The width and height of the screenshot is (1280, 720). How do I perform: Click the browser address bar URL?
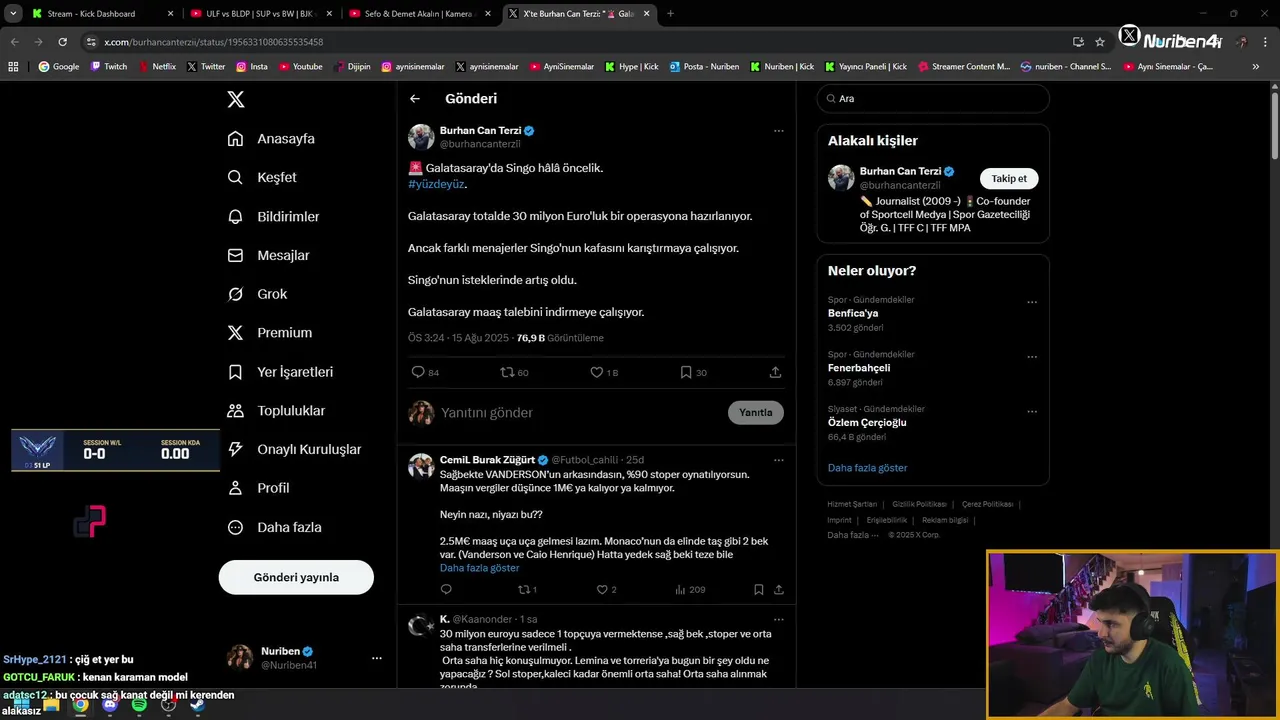[213, 42]
